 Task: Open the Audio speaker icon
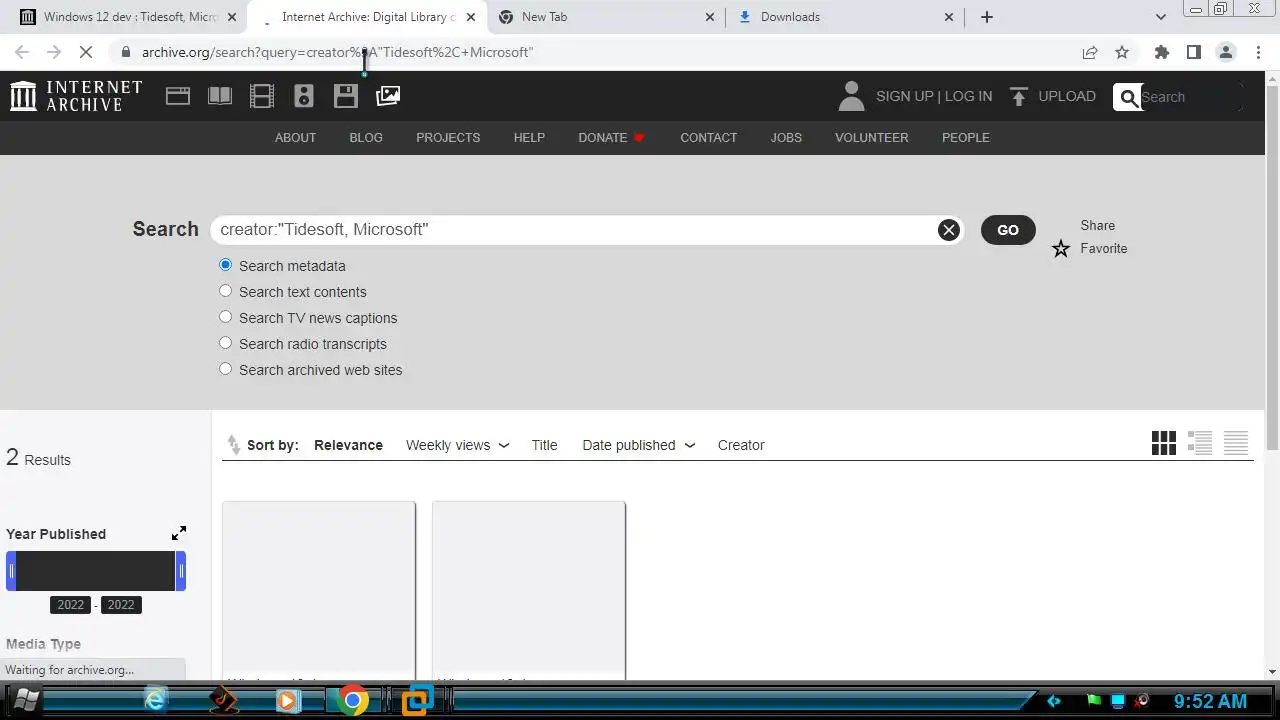coord(304,96)
